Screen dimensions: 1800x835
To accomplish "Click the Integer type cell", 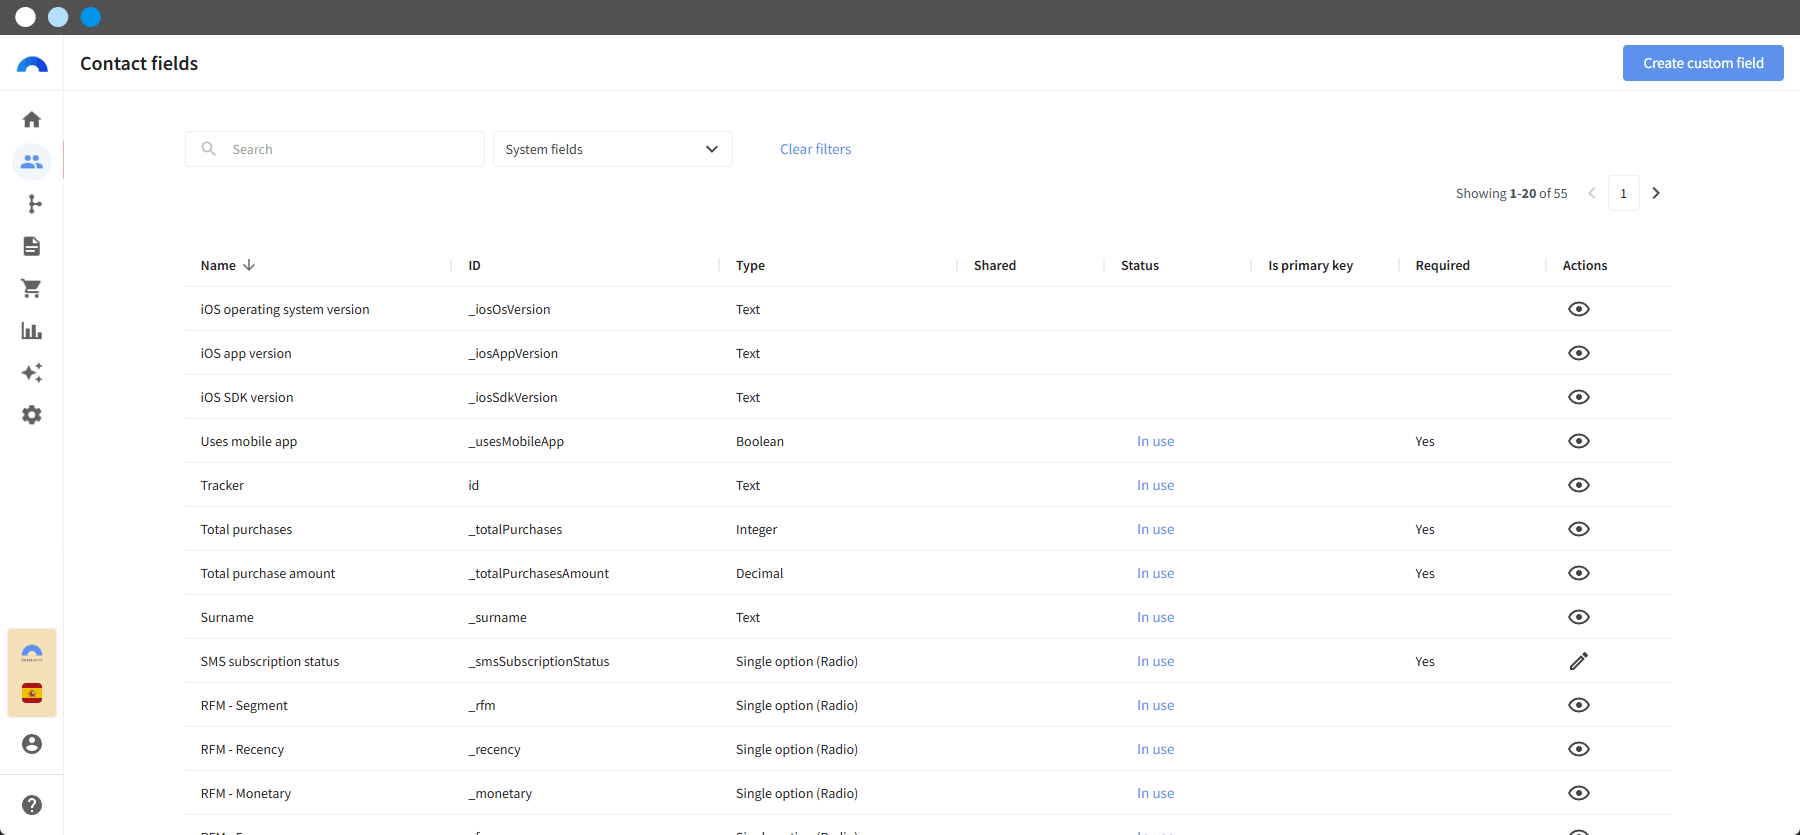I will [756, 529].
